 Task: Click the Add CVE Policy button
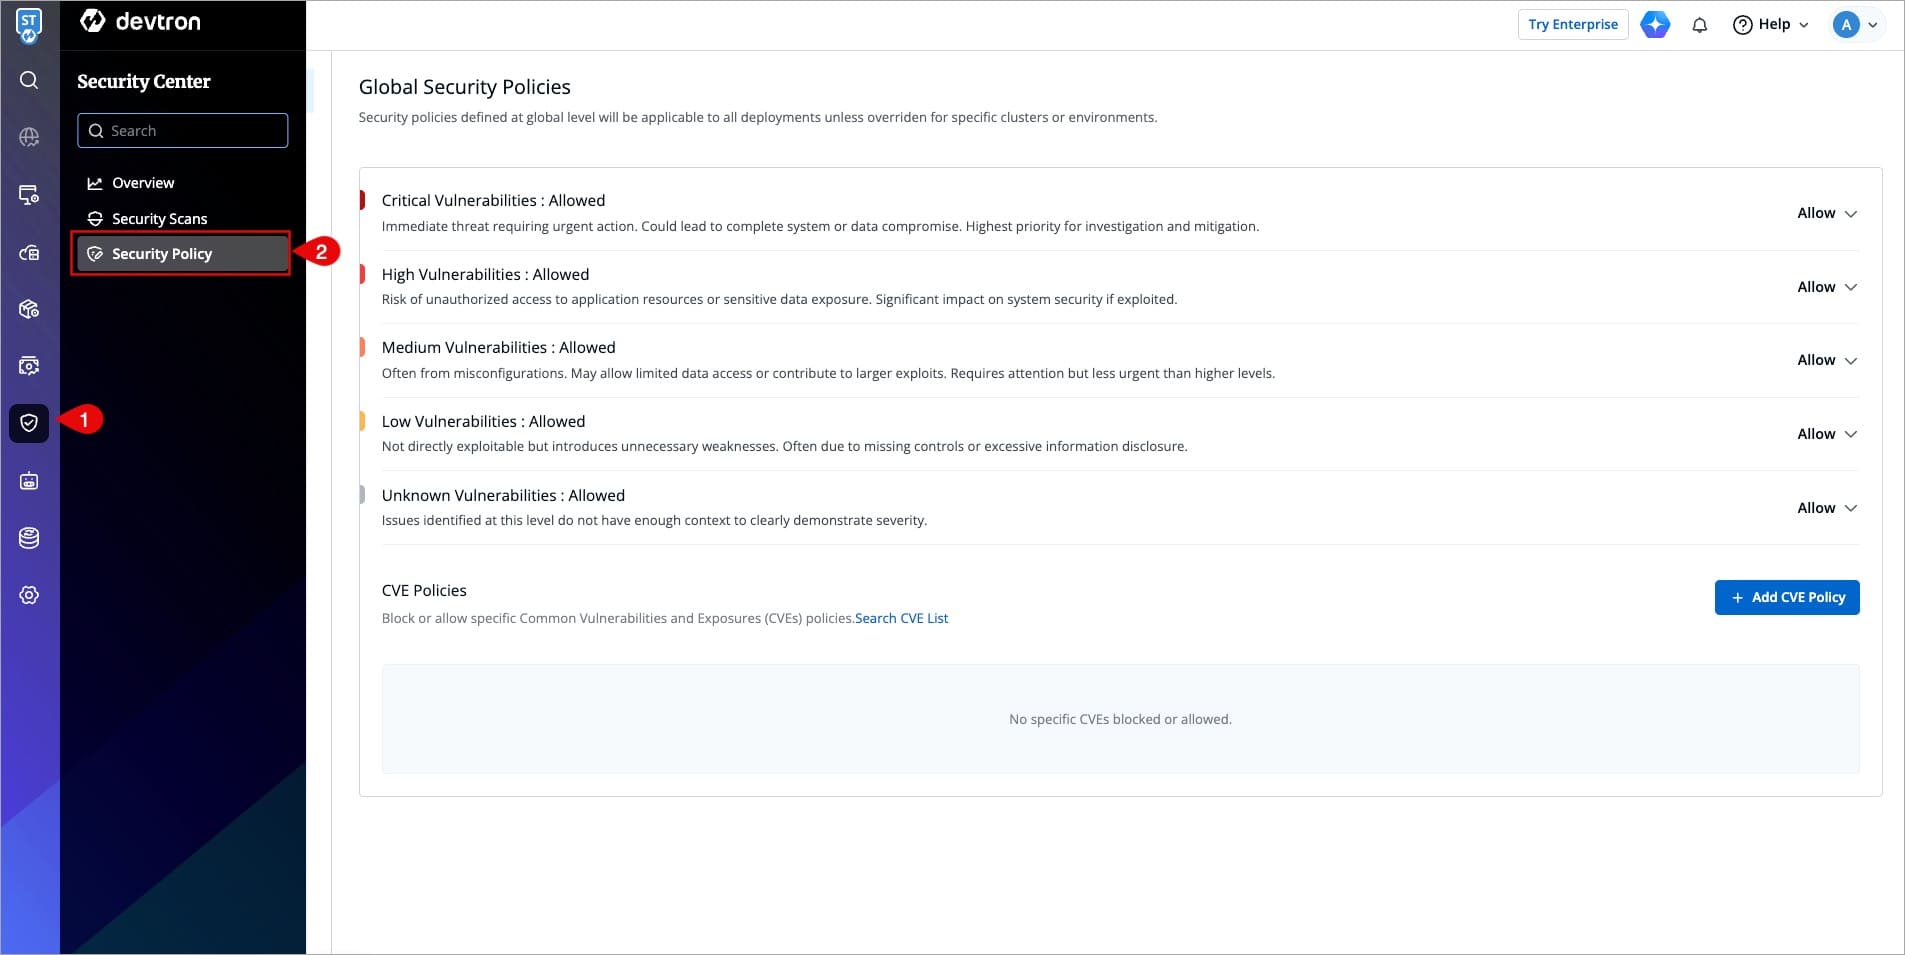1786,597
